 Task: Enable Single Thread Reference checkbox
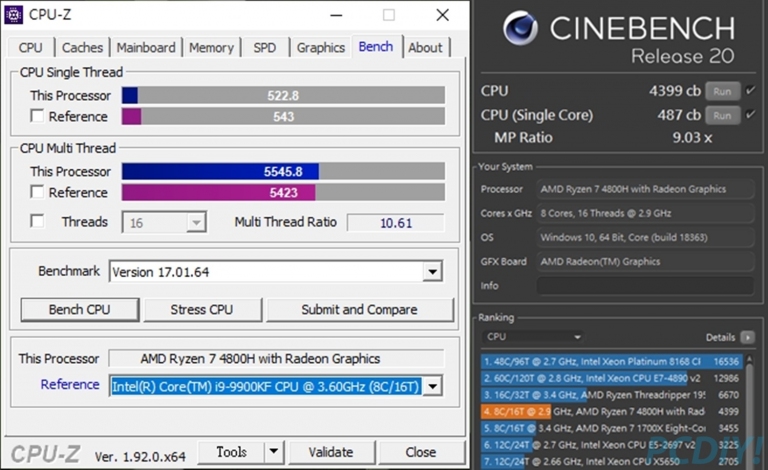click(x=37, y=116)
